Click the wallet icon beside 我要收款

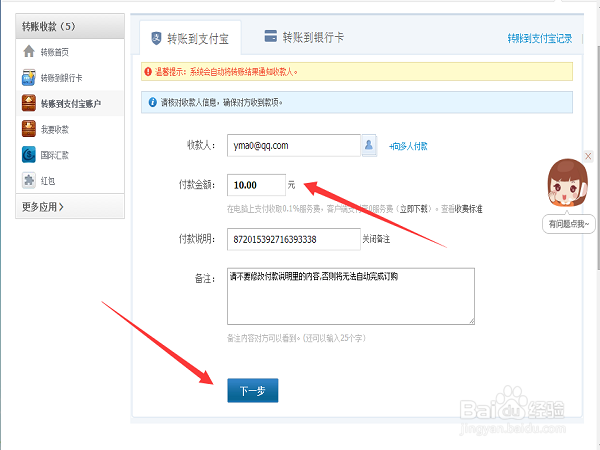29,129
